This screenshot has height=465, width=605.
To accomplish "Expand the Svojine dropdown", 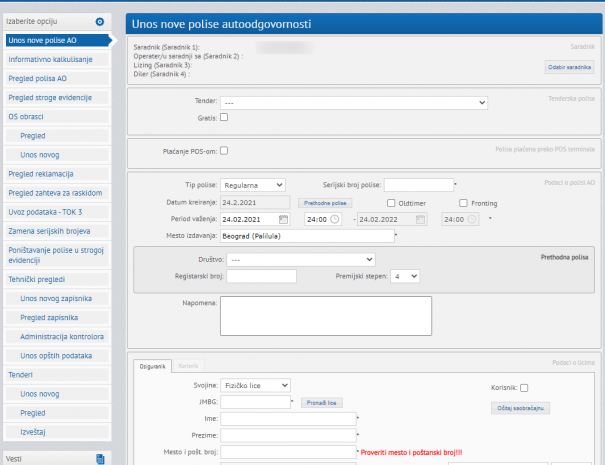I will click(255, 385).
